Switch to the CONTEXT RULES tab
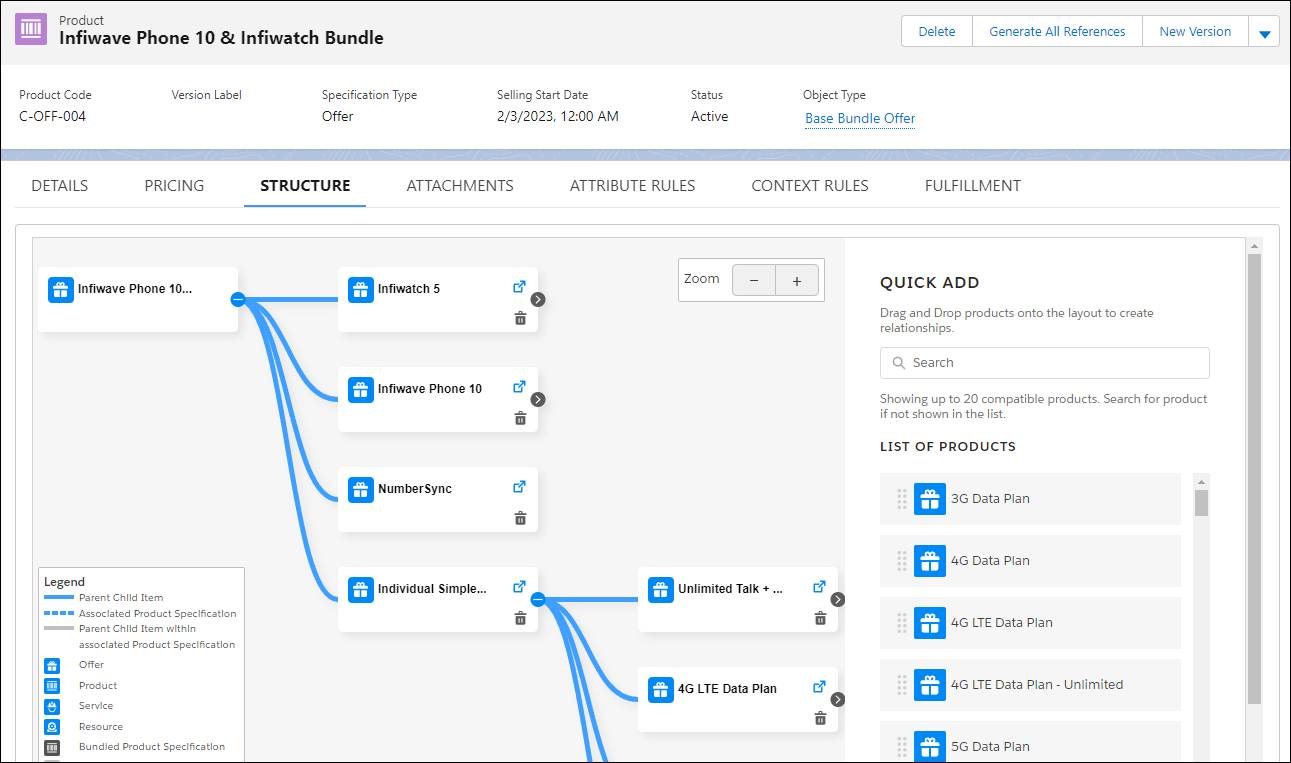Screen dimensions: 1291x763 (x=810, y=186)
